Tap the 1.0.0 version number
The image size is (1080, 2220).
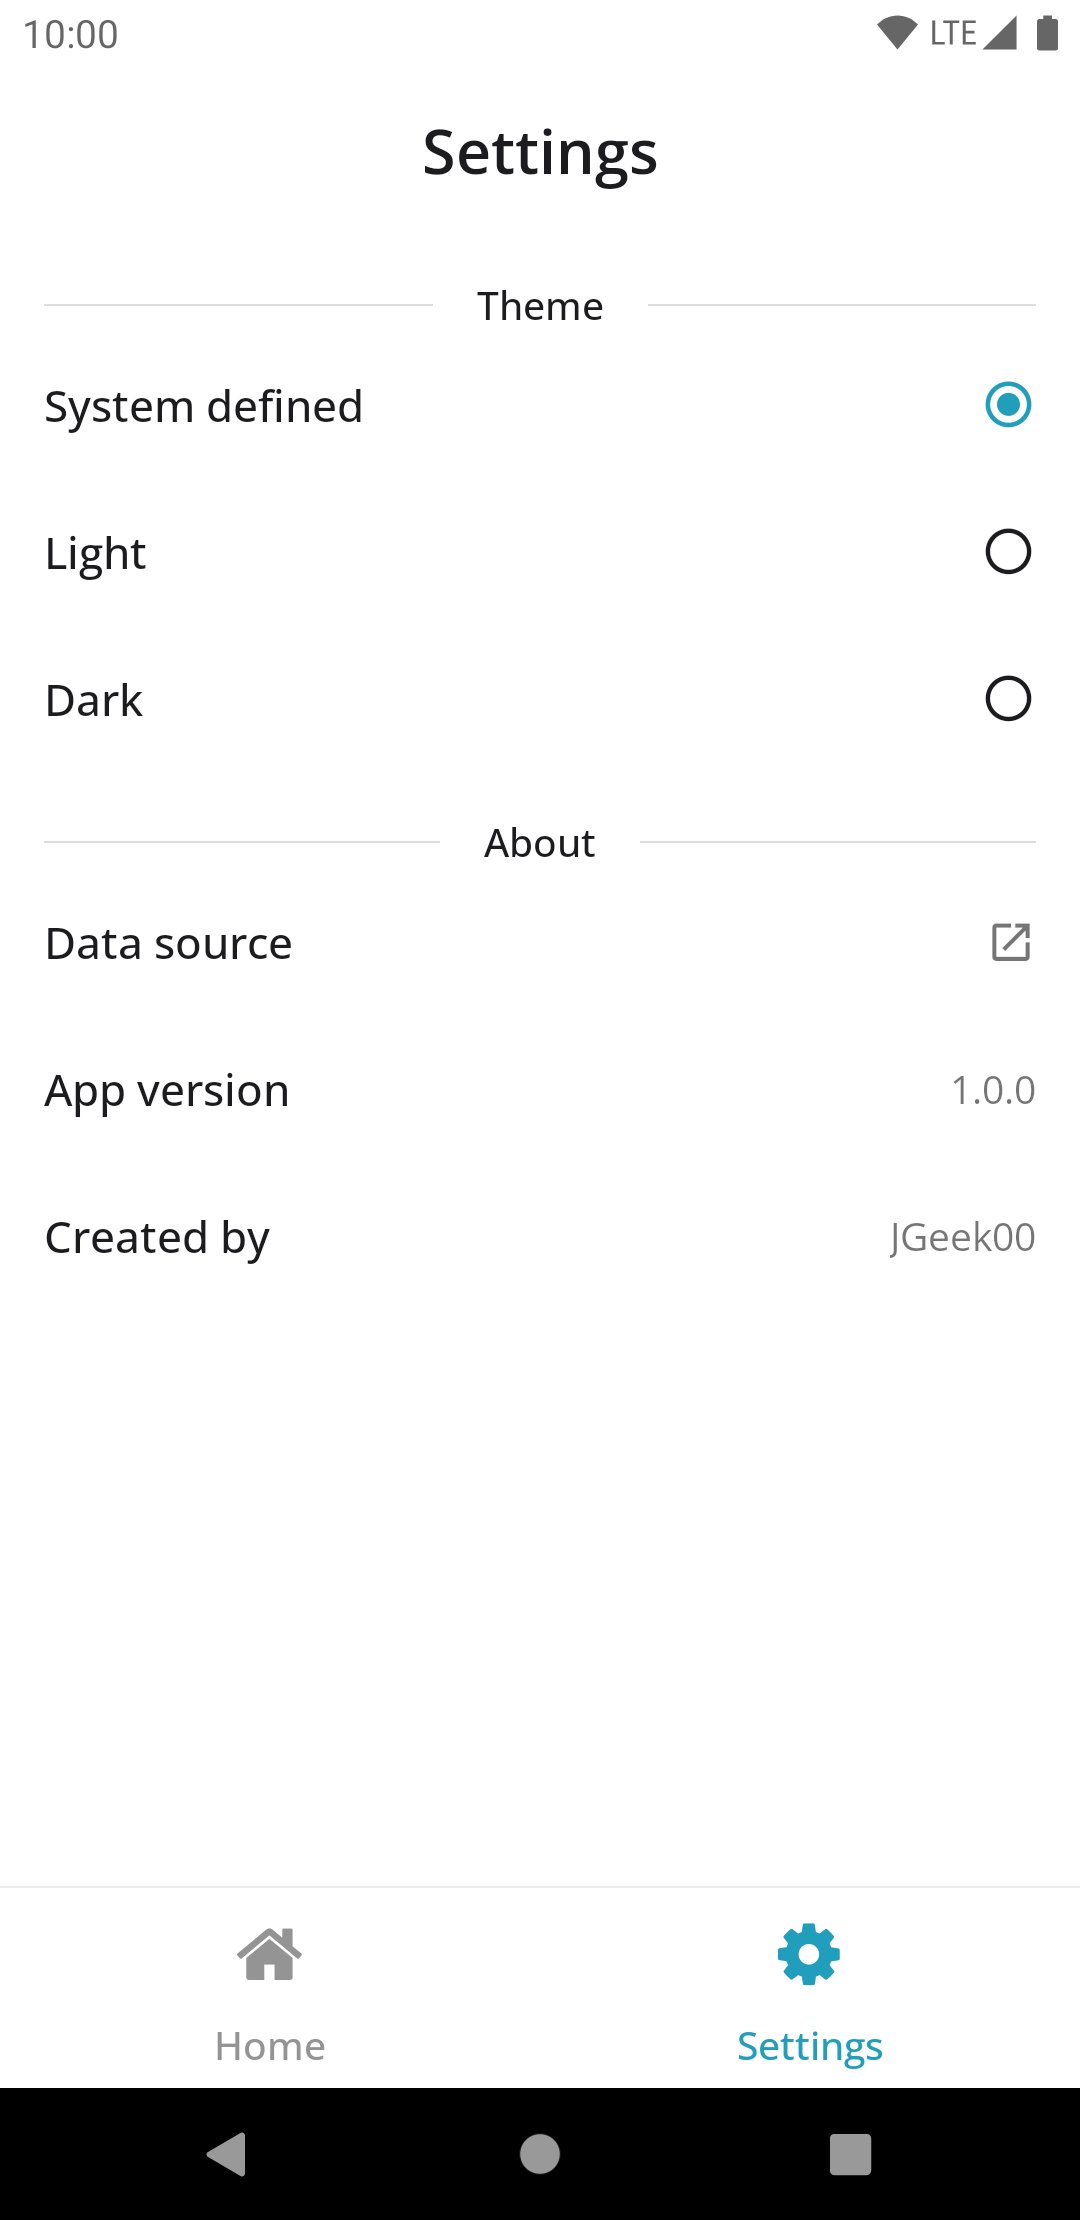click(992, 1091)
